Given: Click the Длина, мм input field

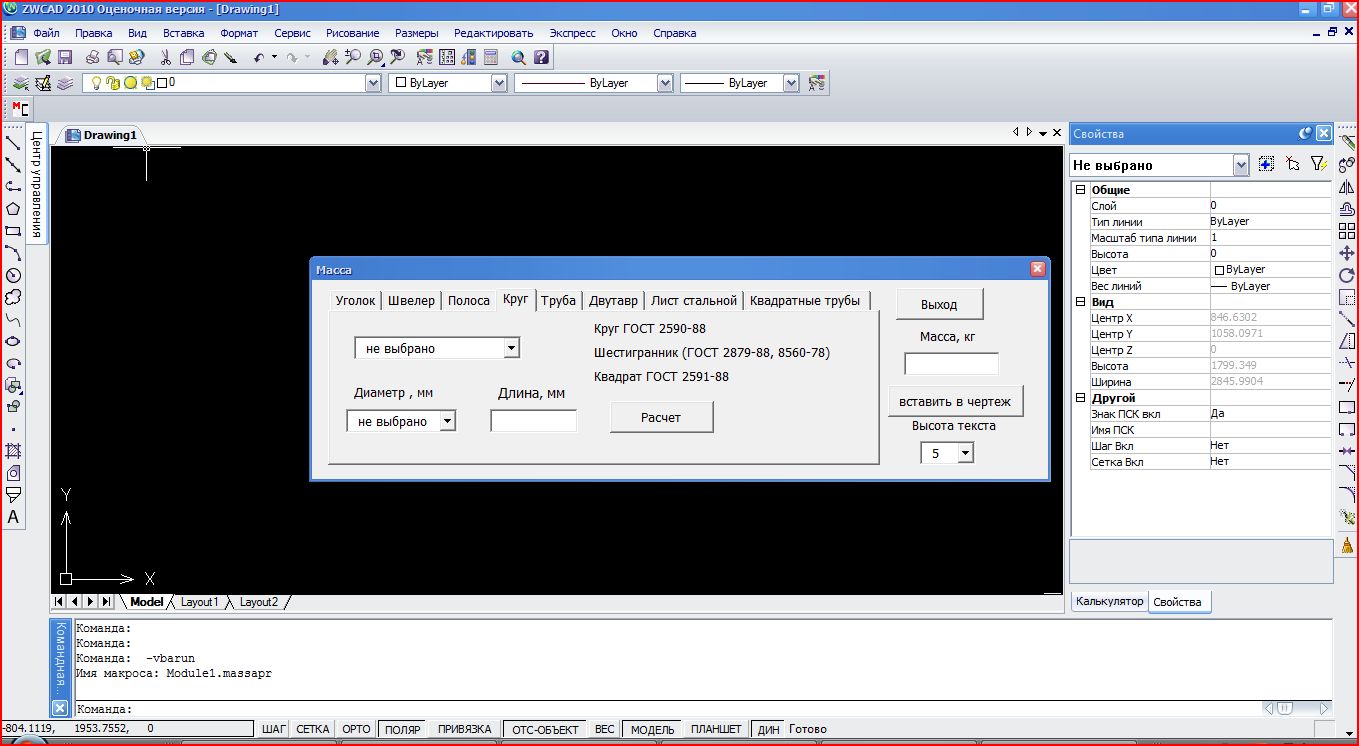Looking at the screenshot, I should pos(533,421).
